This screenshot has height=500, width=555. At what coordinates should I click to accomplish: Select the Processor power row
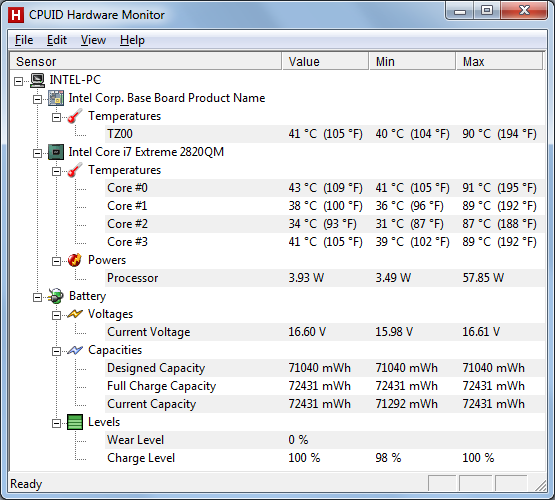pos(325,278)
